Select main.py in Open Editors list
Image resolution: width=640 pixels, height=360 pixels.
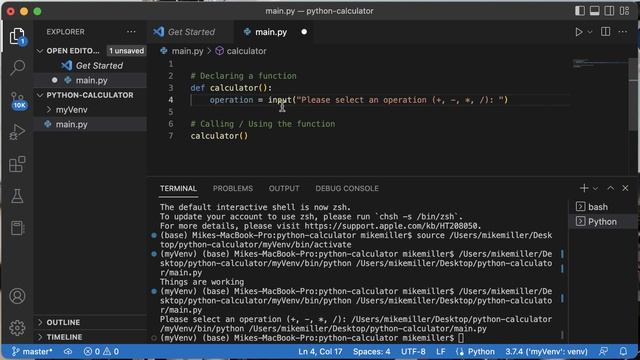(90, 80)
